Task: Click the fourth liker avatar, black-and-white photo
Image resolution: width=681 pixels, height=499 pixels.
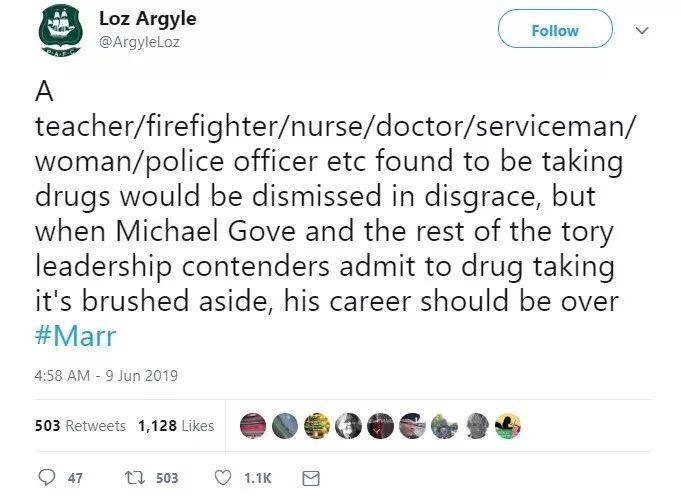Action: [x=350, y=425]
